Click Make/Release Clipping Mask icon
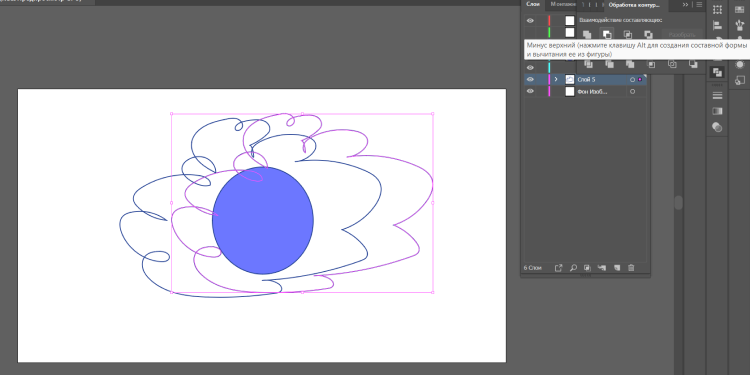750x375 pixels. [x=587, y=268]
